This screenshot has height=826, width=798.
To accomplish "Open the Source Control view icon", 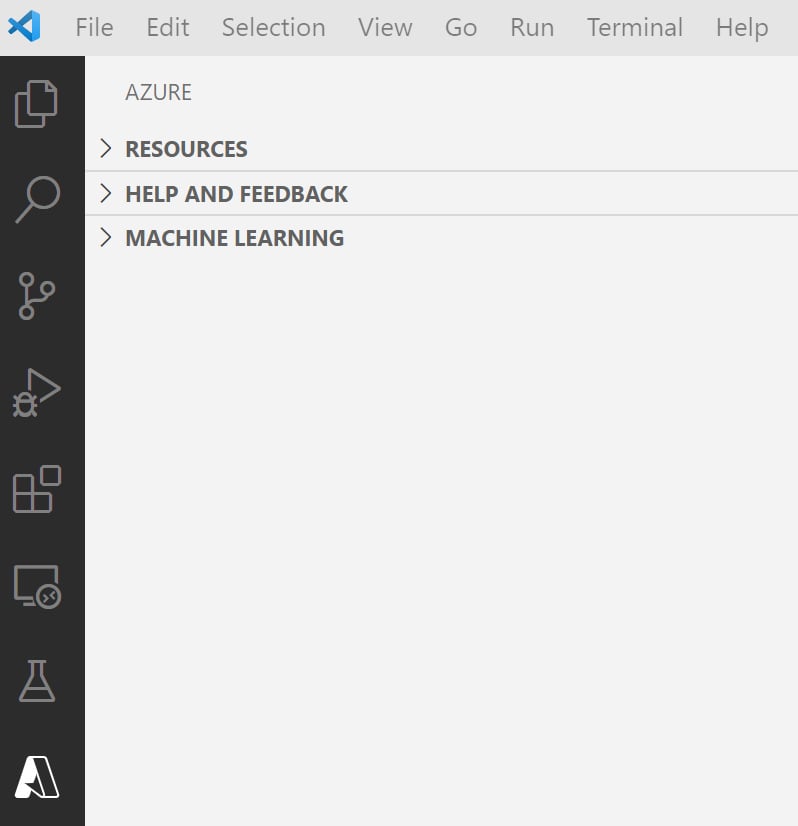I will point(36,296).
